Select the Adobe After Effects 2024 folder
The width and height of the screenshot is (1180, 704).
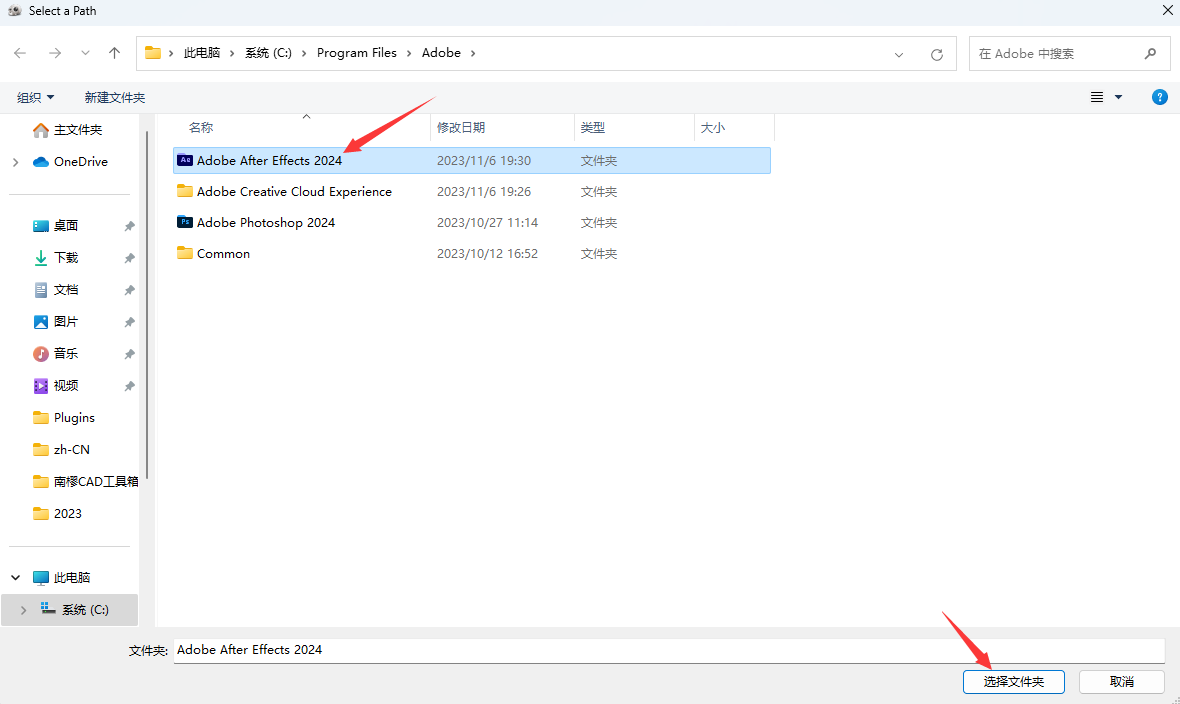[x=472, y=160]
